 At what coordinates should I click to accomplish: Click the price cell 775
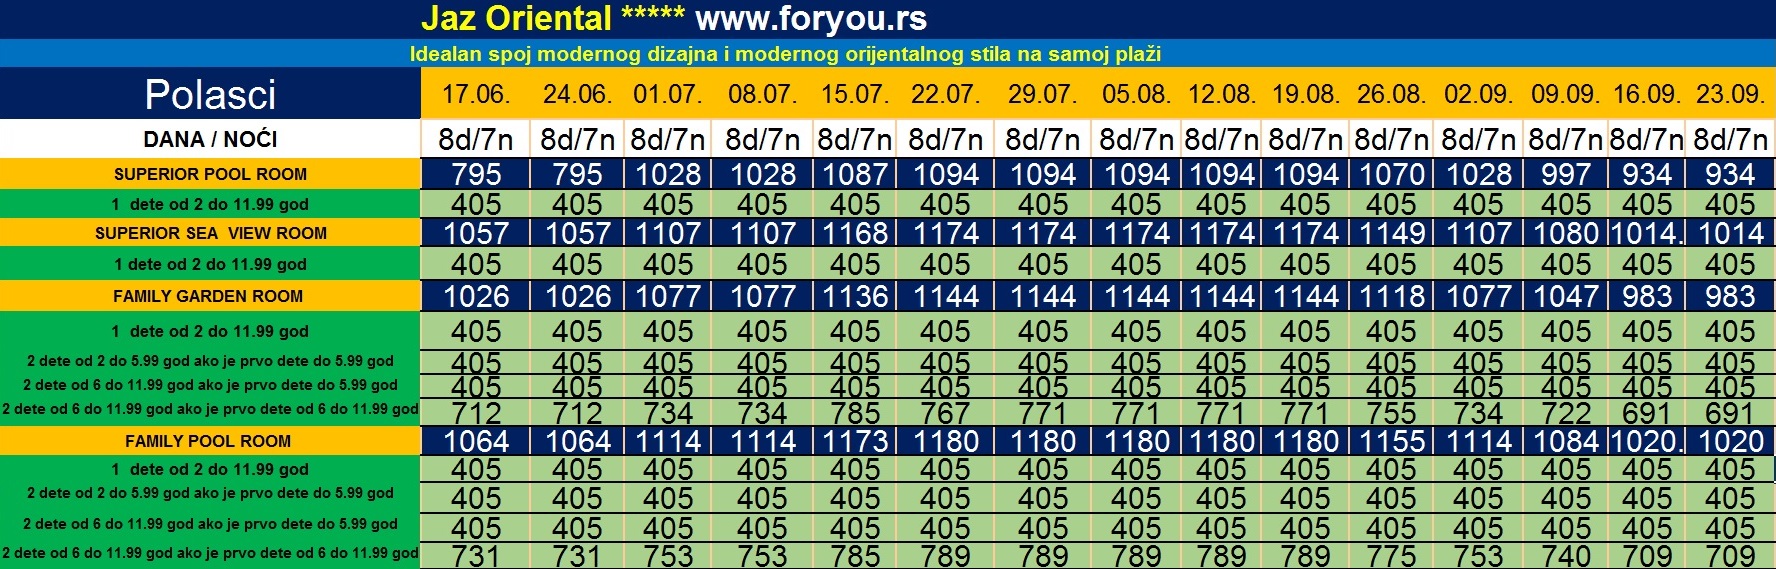[1390, 555]
